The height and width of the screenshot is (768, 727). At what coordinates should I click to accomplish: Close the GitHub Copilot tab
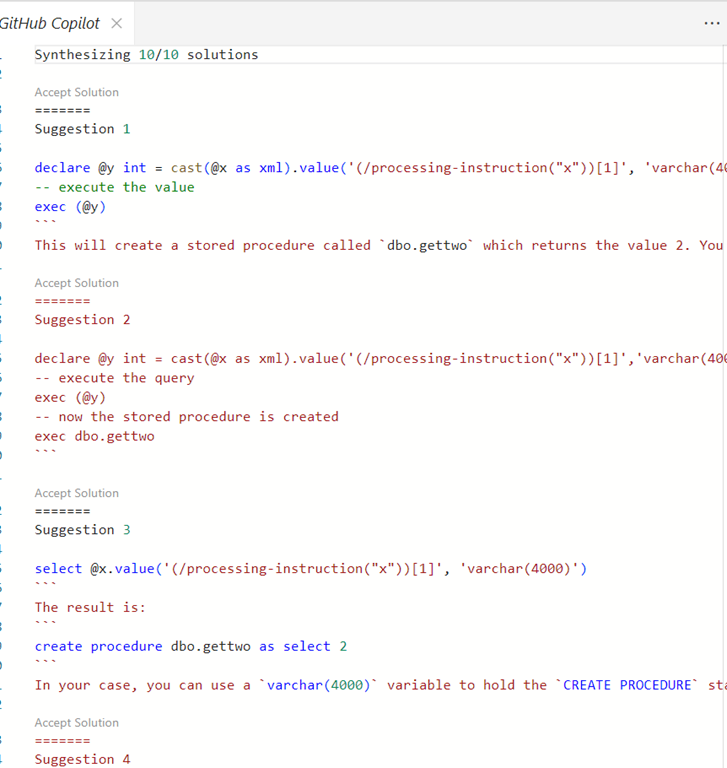[116, 23]
